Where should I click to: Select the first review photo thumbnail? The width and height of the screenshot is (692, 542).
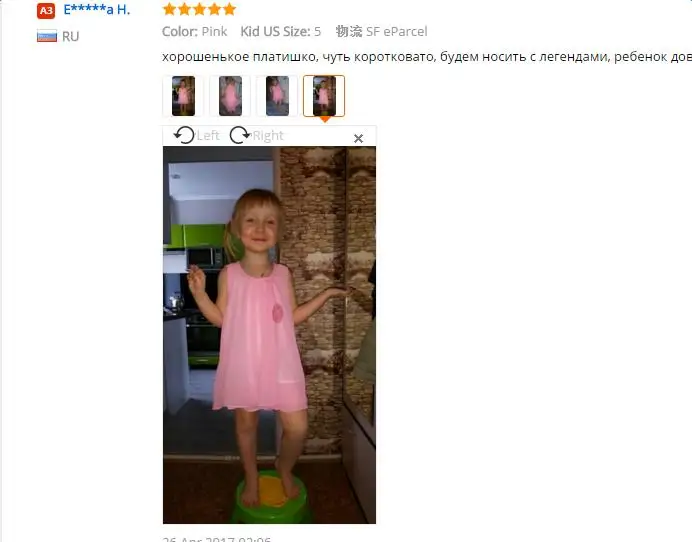[x=183, y=96]
